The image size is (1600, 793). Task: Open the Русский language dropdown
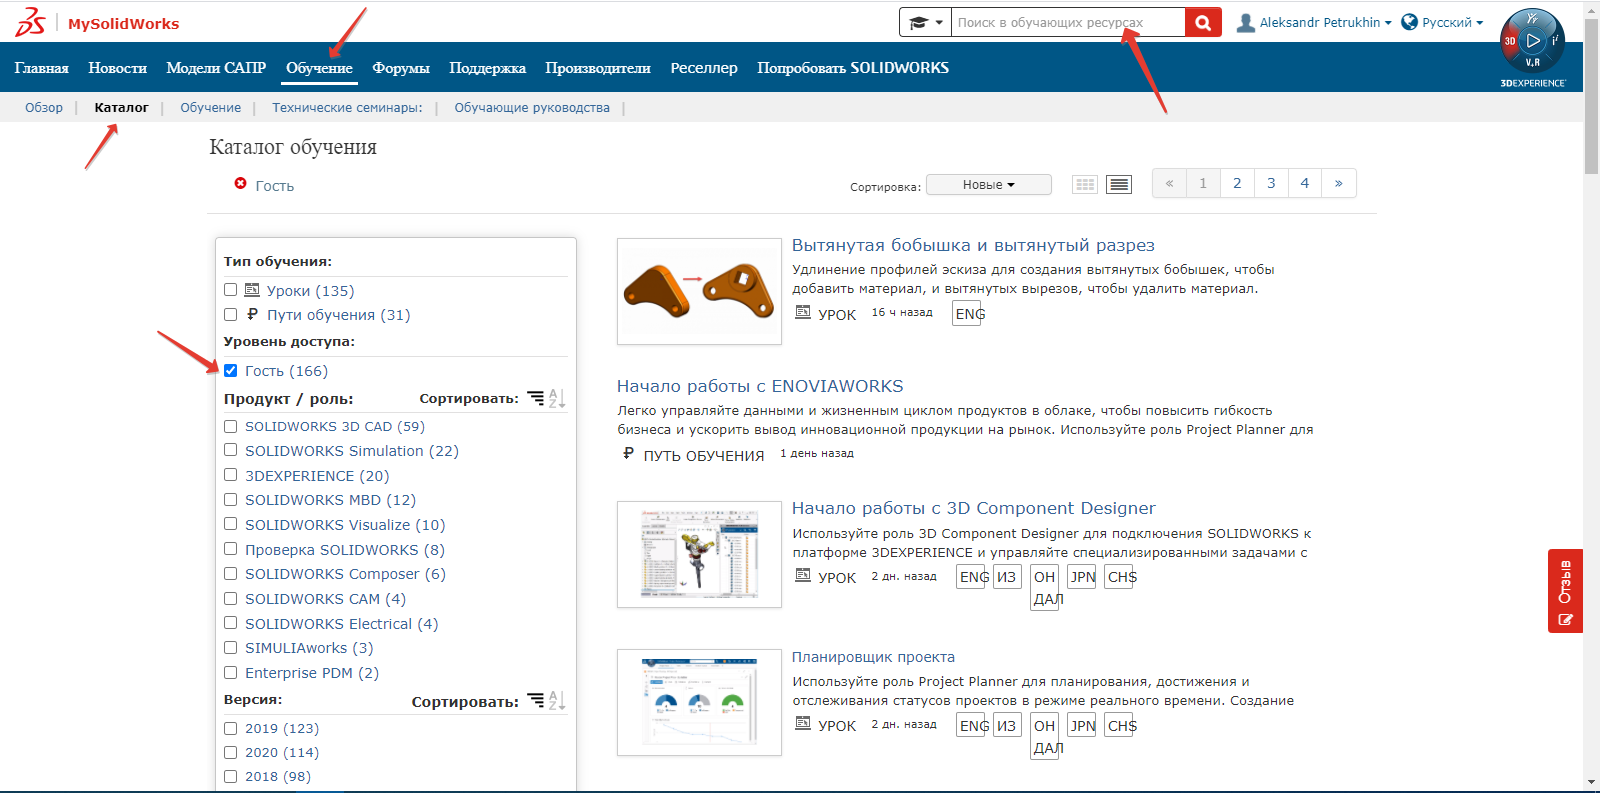(x=1442, y=22)
